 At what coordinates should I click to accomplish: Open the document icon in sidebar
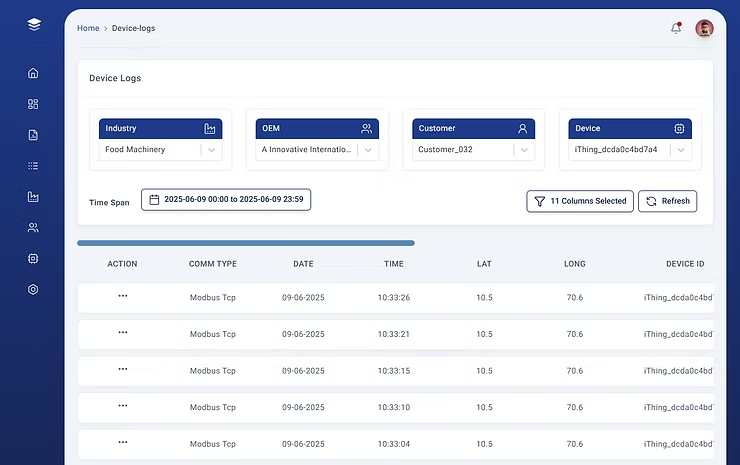pyautogui.click(x=33, y=135)
